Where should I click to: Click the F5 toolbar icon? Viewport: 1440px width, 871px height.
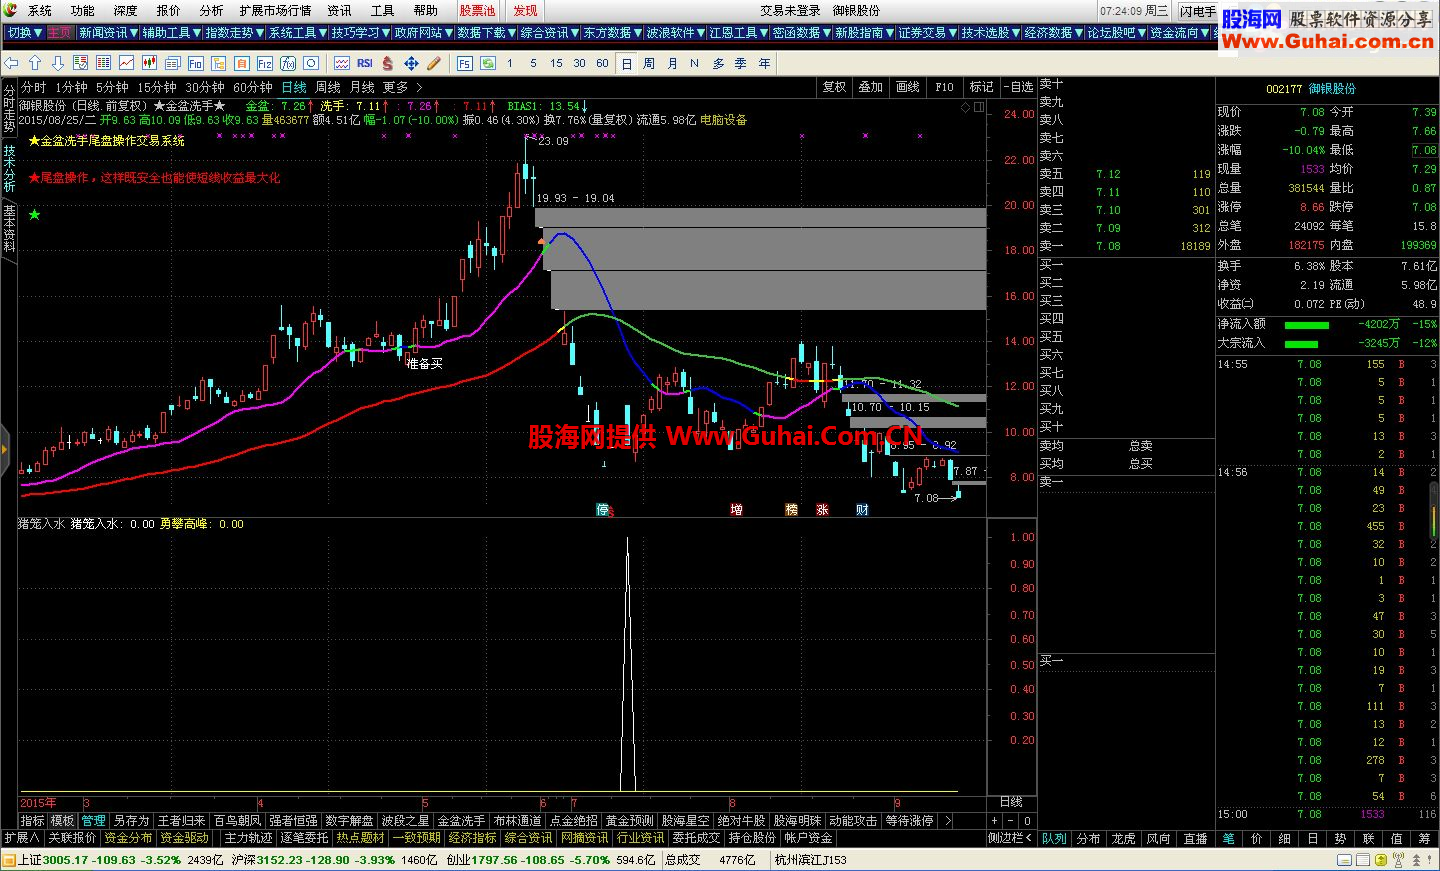tap(465, 63)
